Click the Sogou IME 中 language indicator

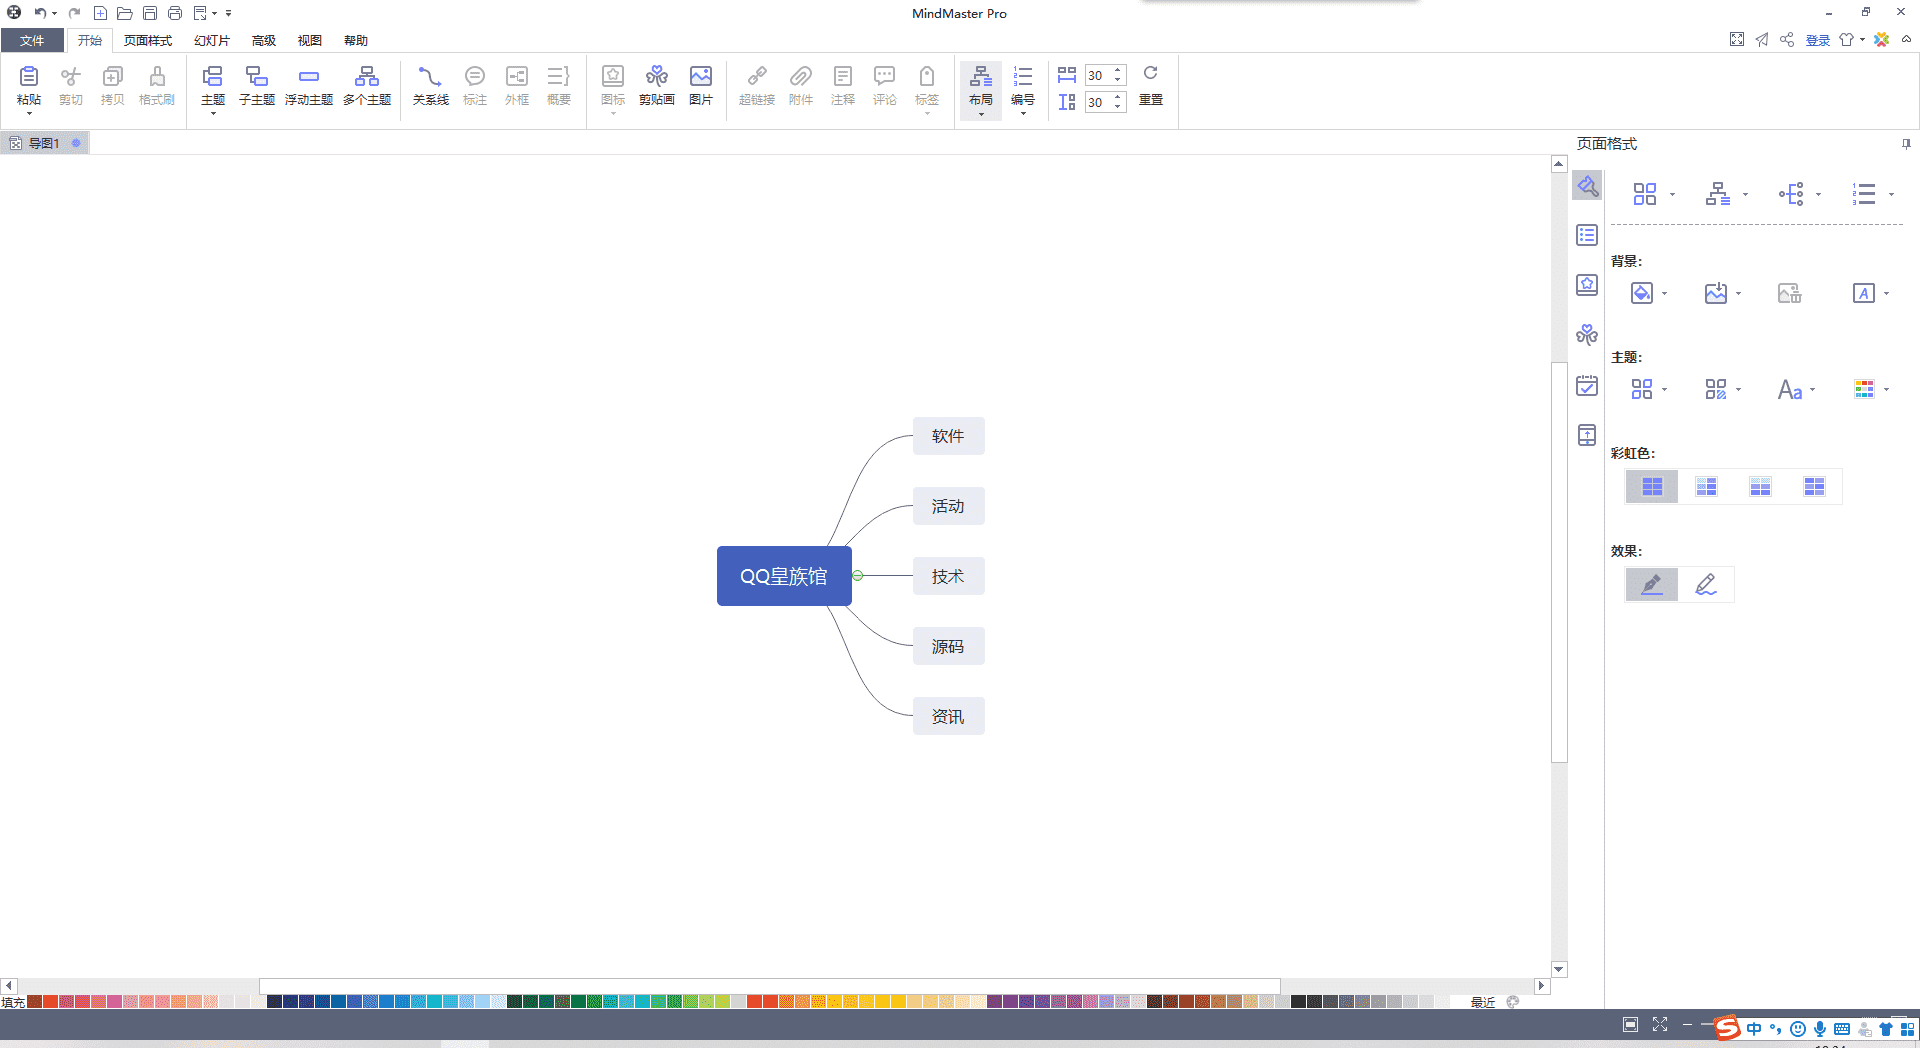click(1754, 1029)
